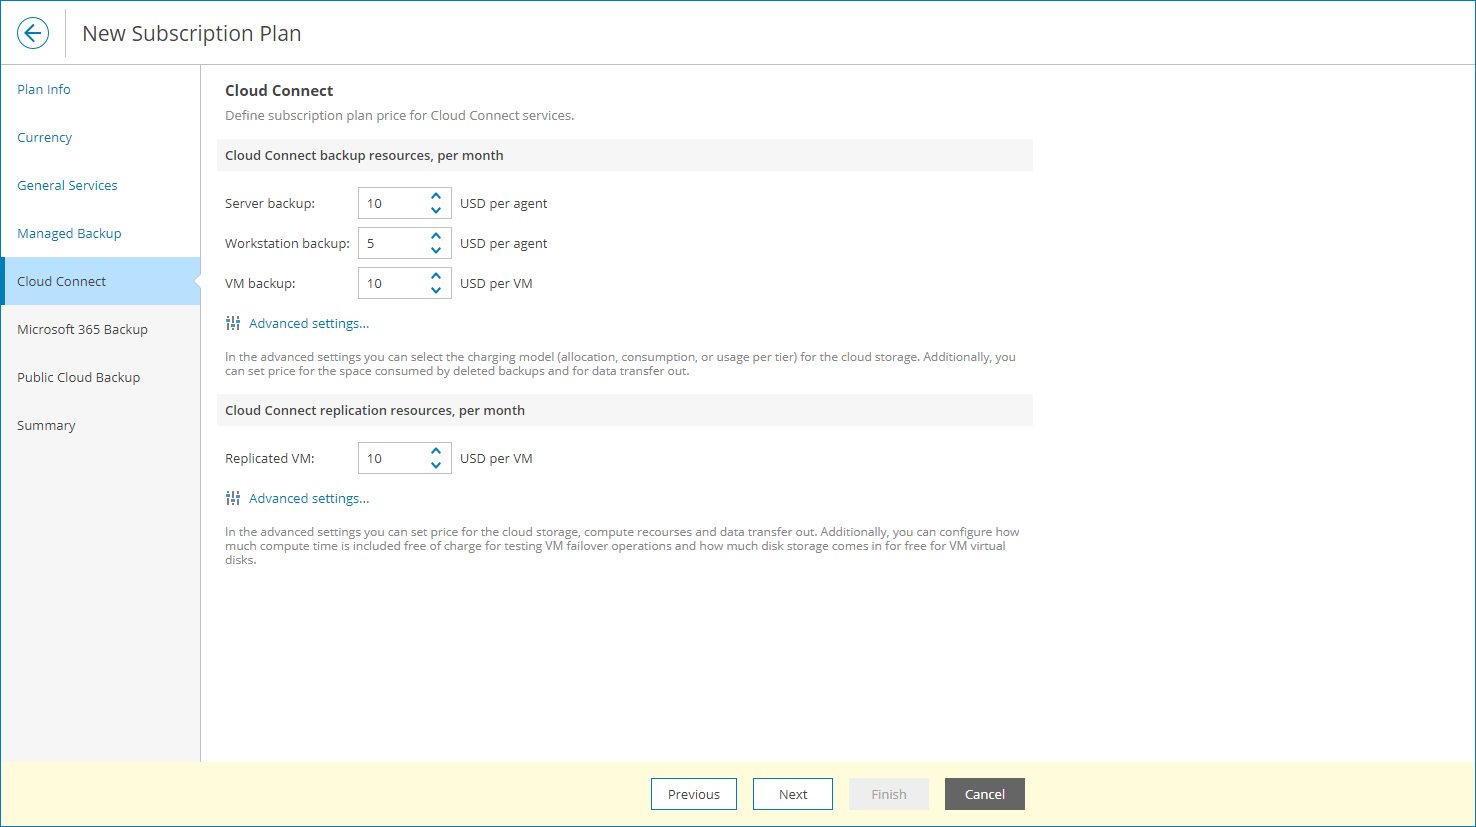
Task: Click 'USD per agent' next to Server backup
Action: pyautogui.click(x=504, y=203)
